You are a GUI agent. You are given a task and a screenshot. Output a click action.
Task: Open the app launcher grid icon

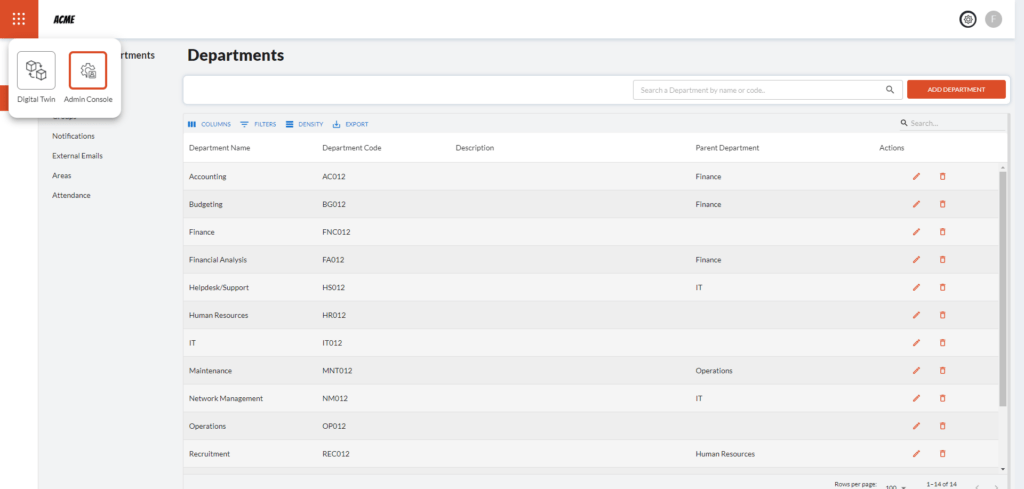tap(19, 19)
